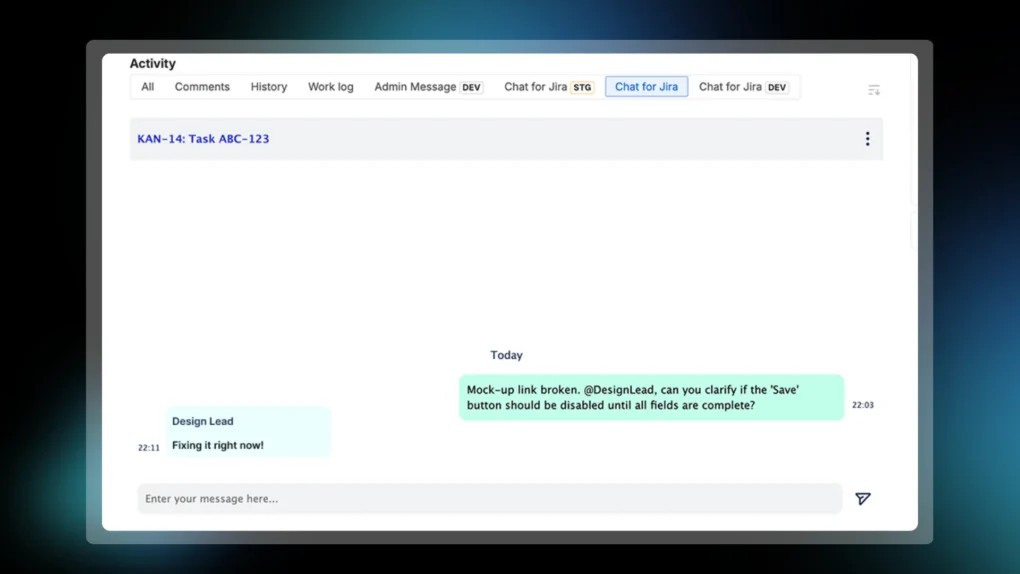Screen dimensions: 1020x574
Task: Select the green Mock-up link broken message
Action: tap(651, 397)
